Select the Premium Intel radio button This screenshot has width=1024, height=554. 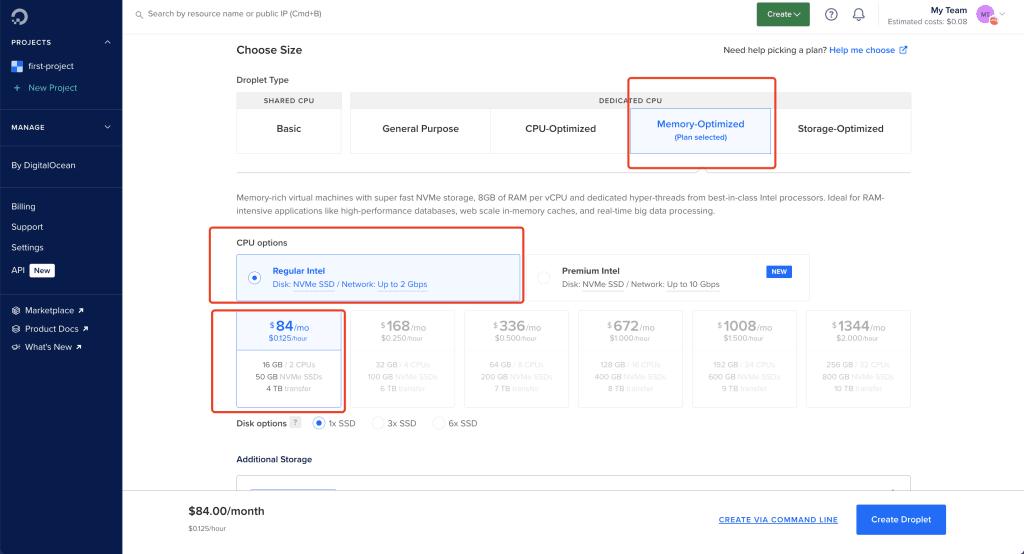(x=543, y=278)
